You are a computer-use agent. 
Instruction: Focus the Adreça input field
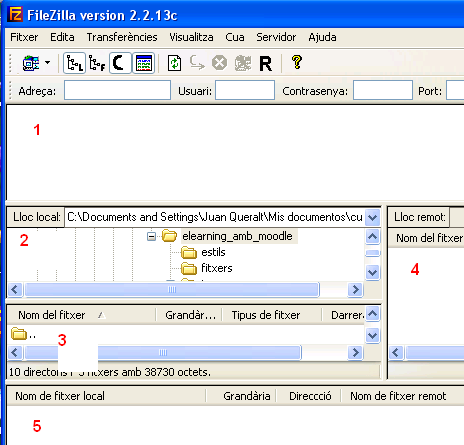click(117, 90)
